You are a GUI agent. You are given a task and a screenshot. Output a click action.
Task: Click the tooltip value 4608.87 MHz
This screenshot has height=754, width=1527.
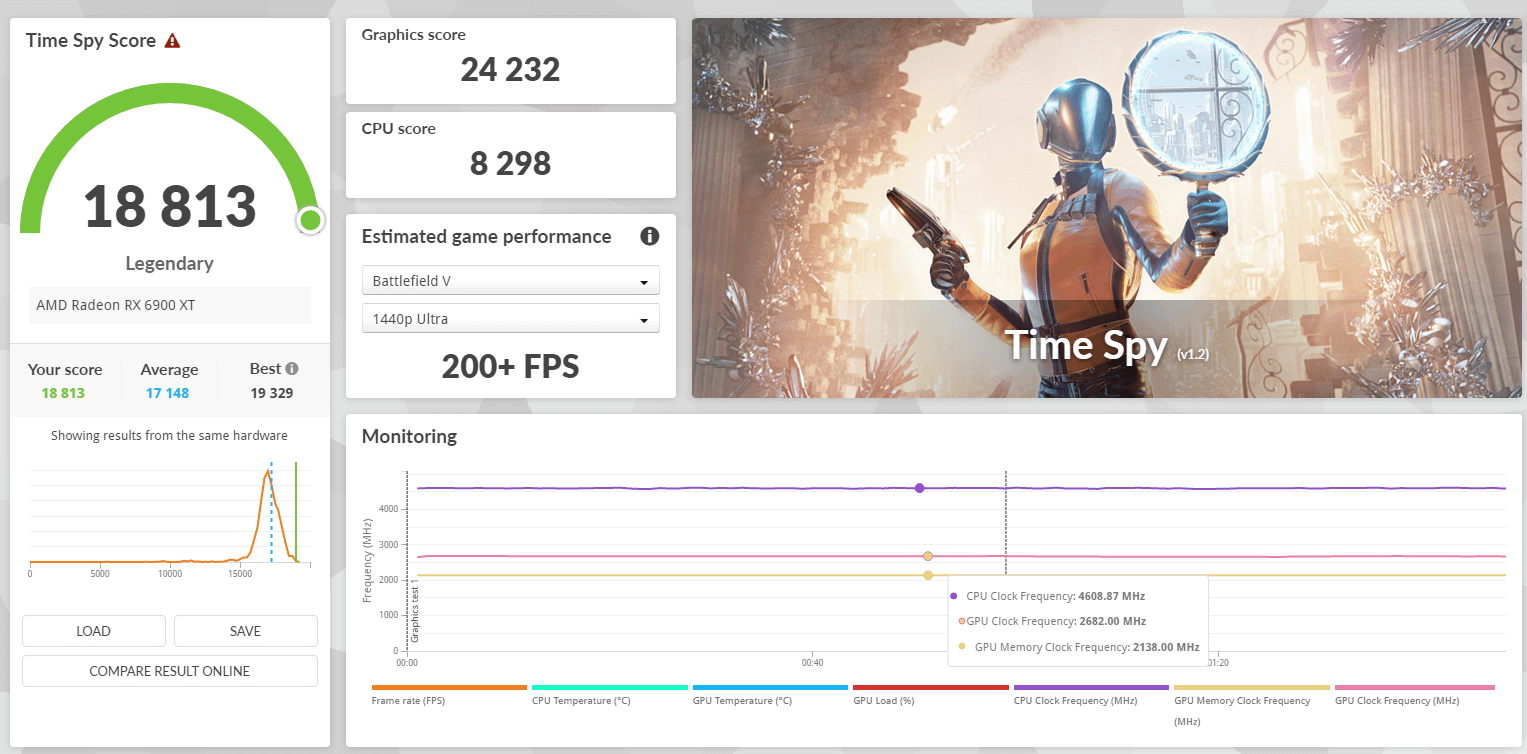[1111, 596]
